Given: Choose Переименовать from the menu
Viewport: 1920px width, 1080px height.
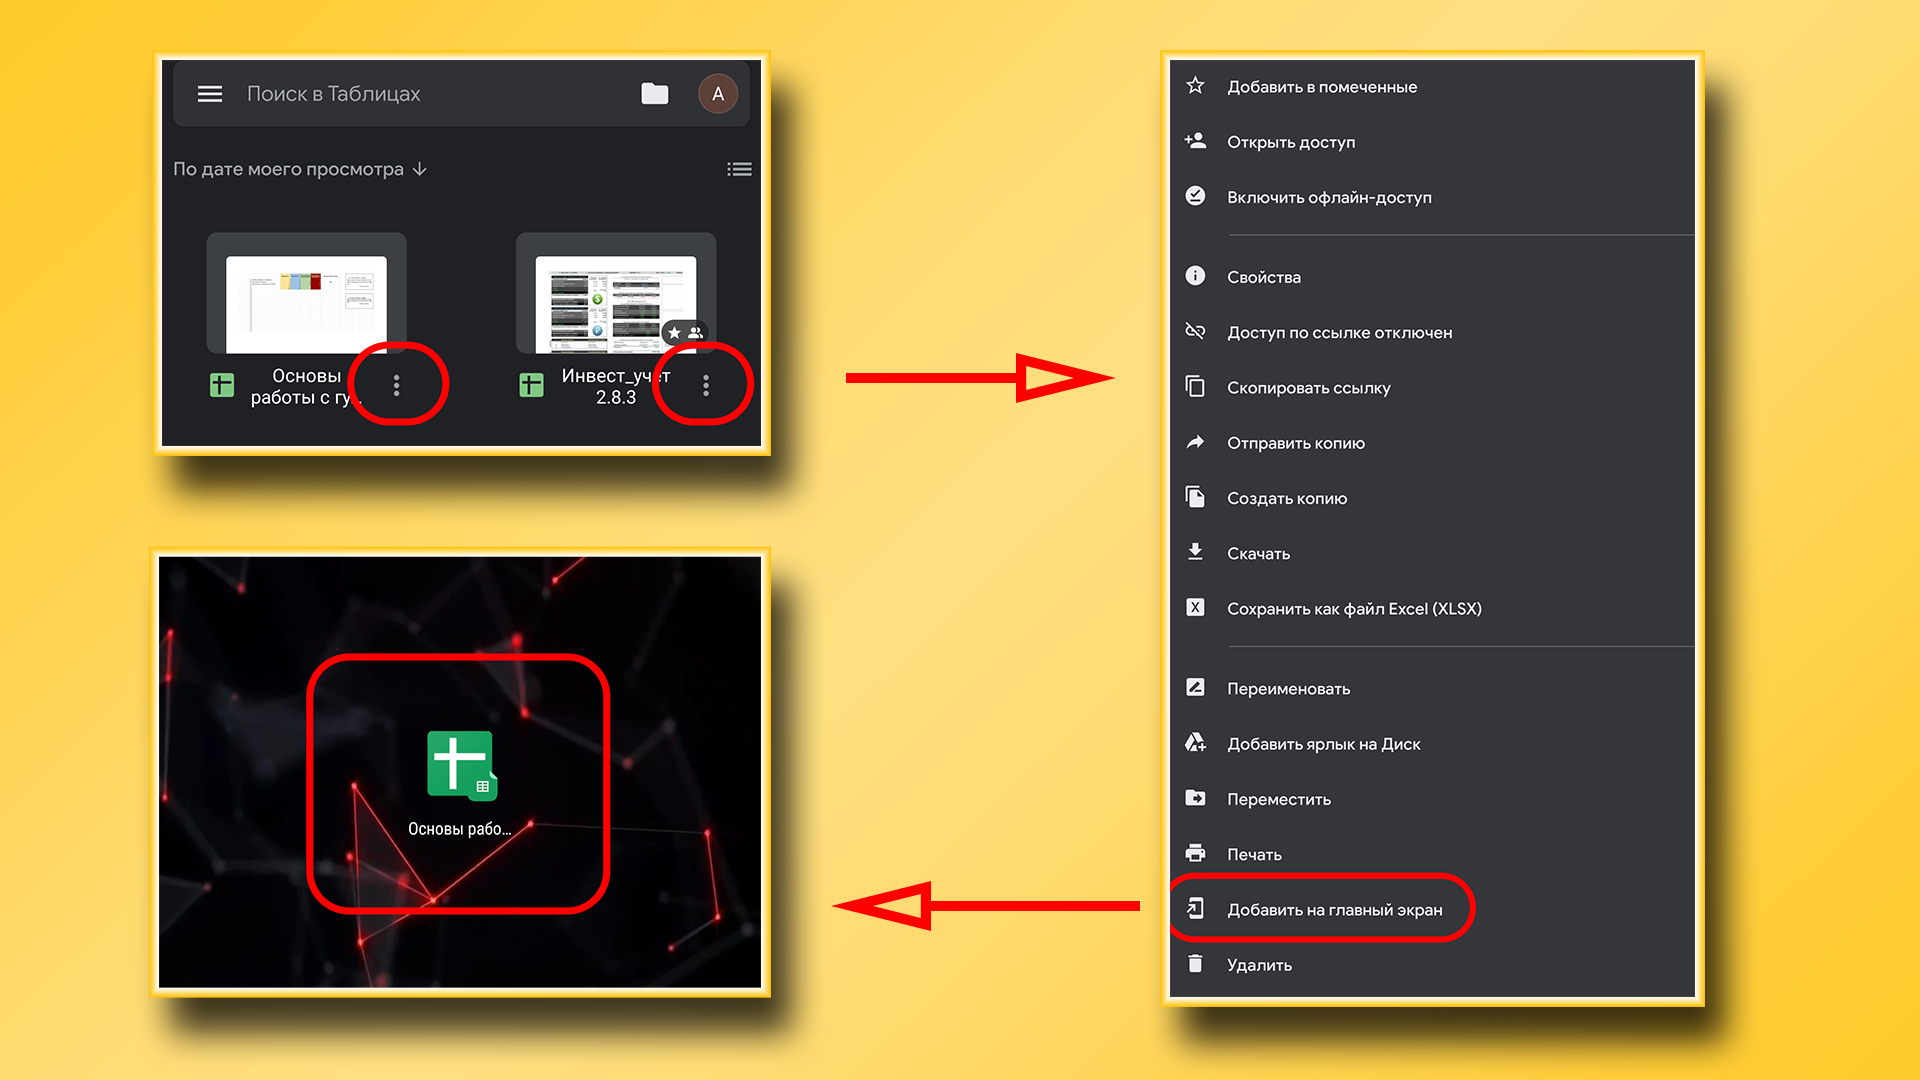Looking at the screenshot, I should [x=1432, y=688].
